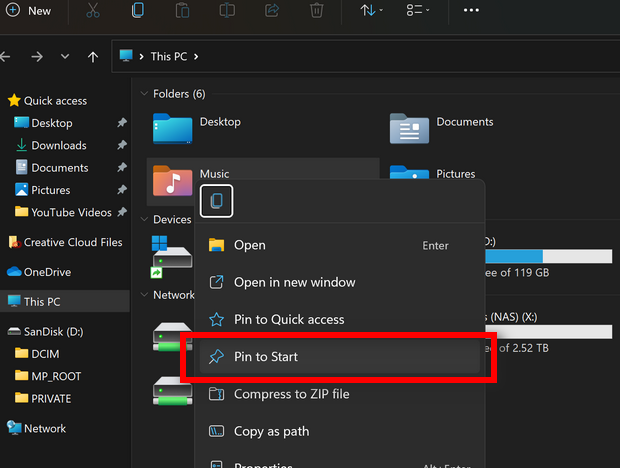Open OneDrive in sidebar
Viewport: 620px width, 468px height.
[x=39, y=272]
